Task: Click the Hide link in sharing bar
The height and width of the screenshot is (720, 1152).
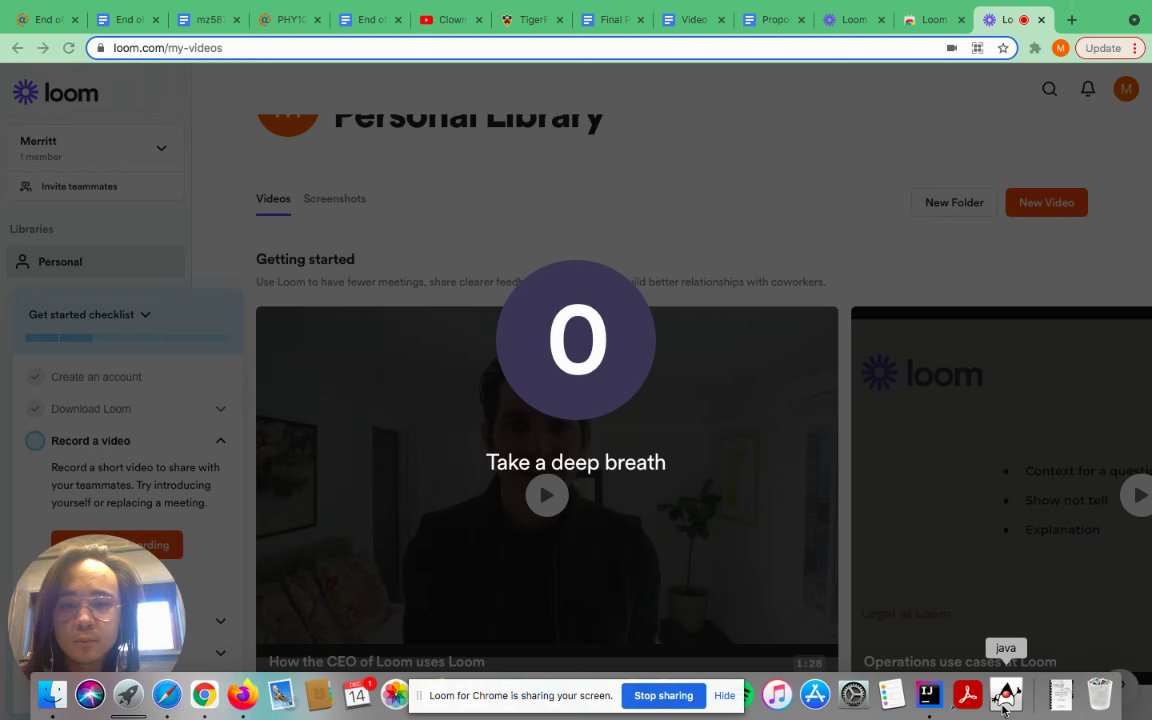Action: pos(724,696)
